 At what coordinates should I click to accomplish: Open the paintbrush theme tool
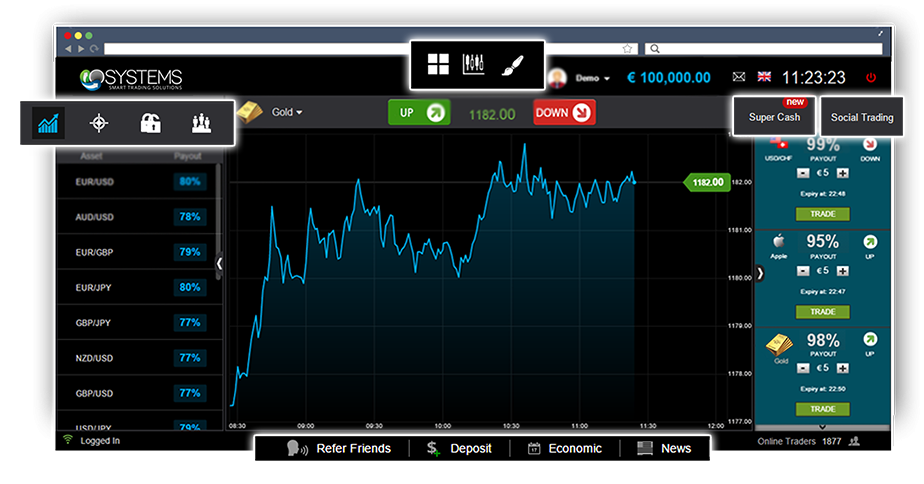pyautogui.click(x=511, y=65)
